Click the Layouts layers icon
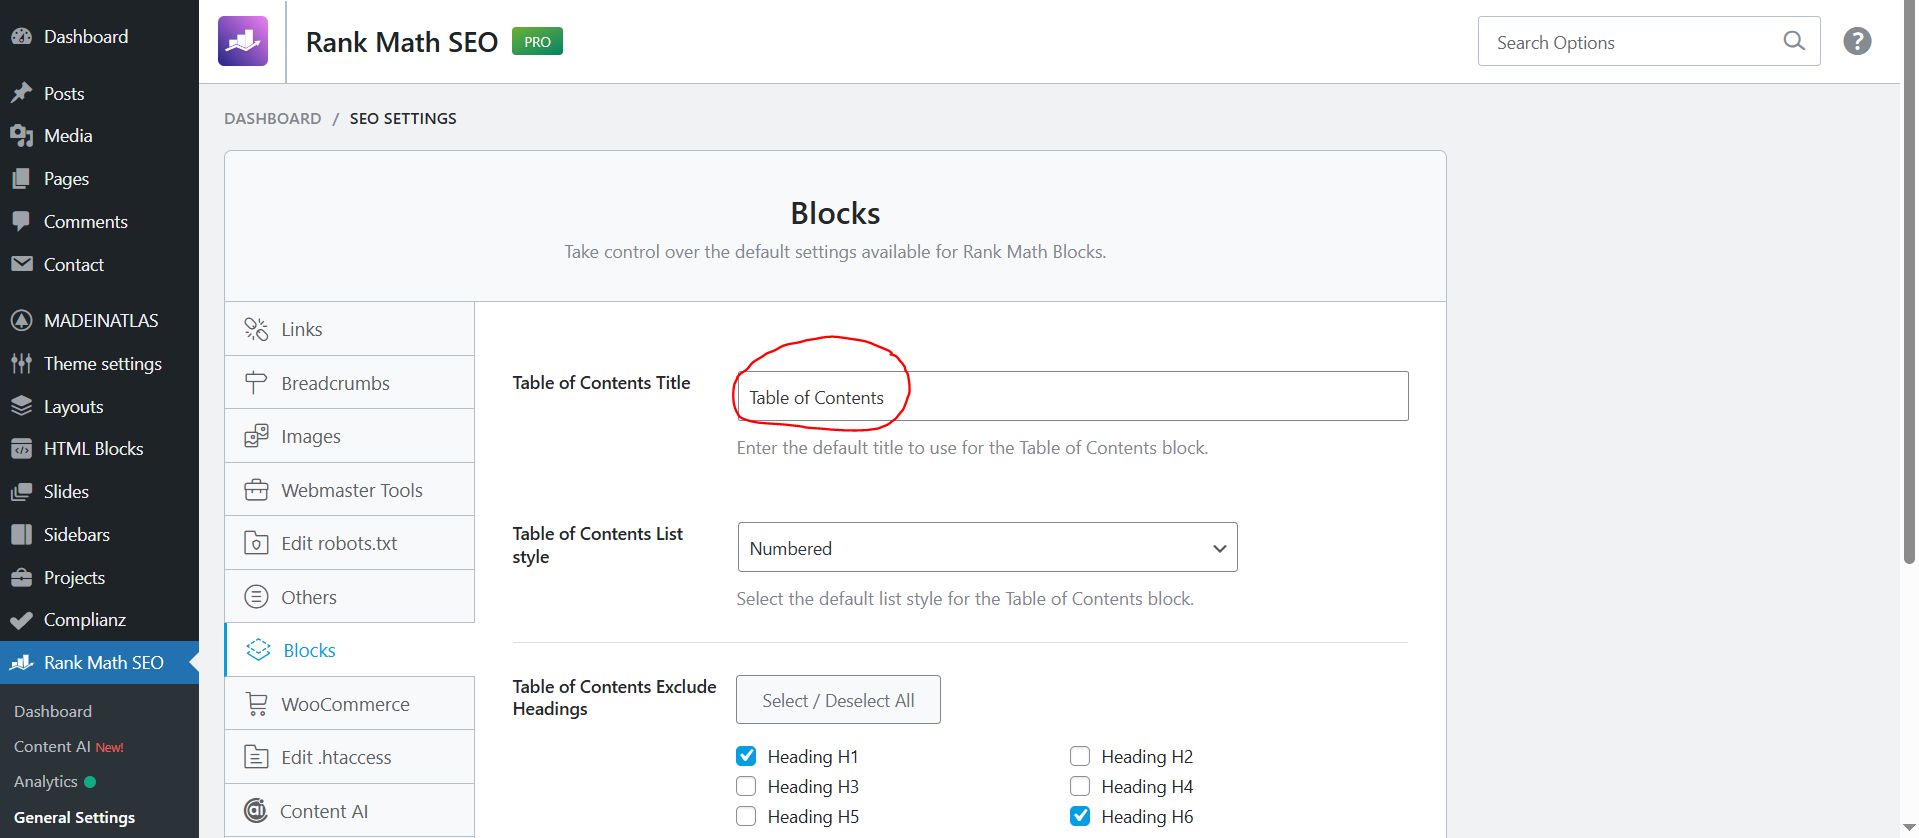The height and width of the screenshot is (838, 1919). pos(21,406)
